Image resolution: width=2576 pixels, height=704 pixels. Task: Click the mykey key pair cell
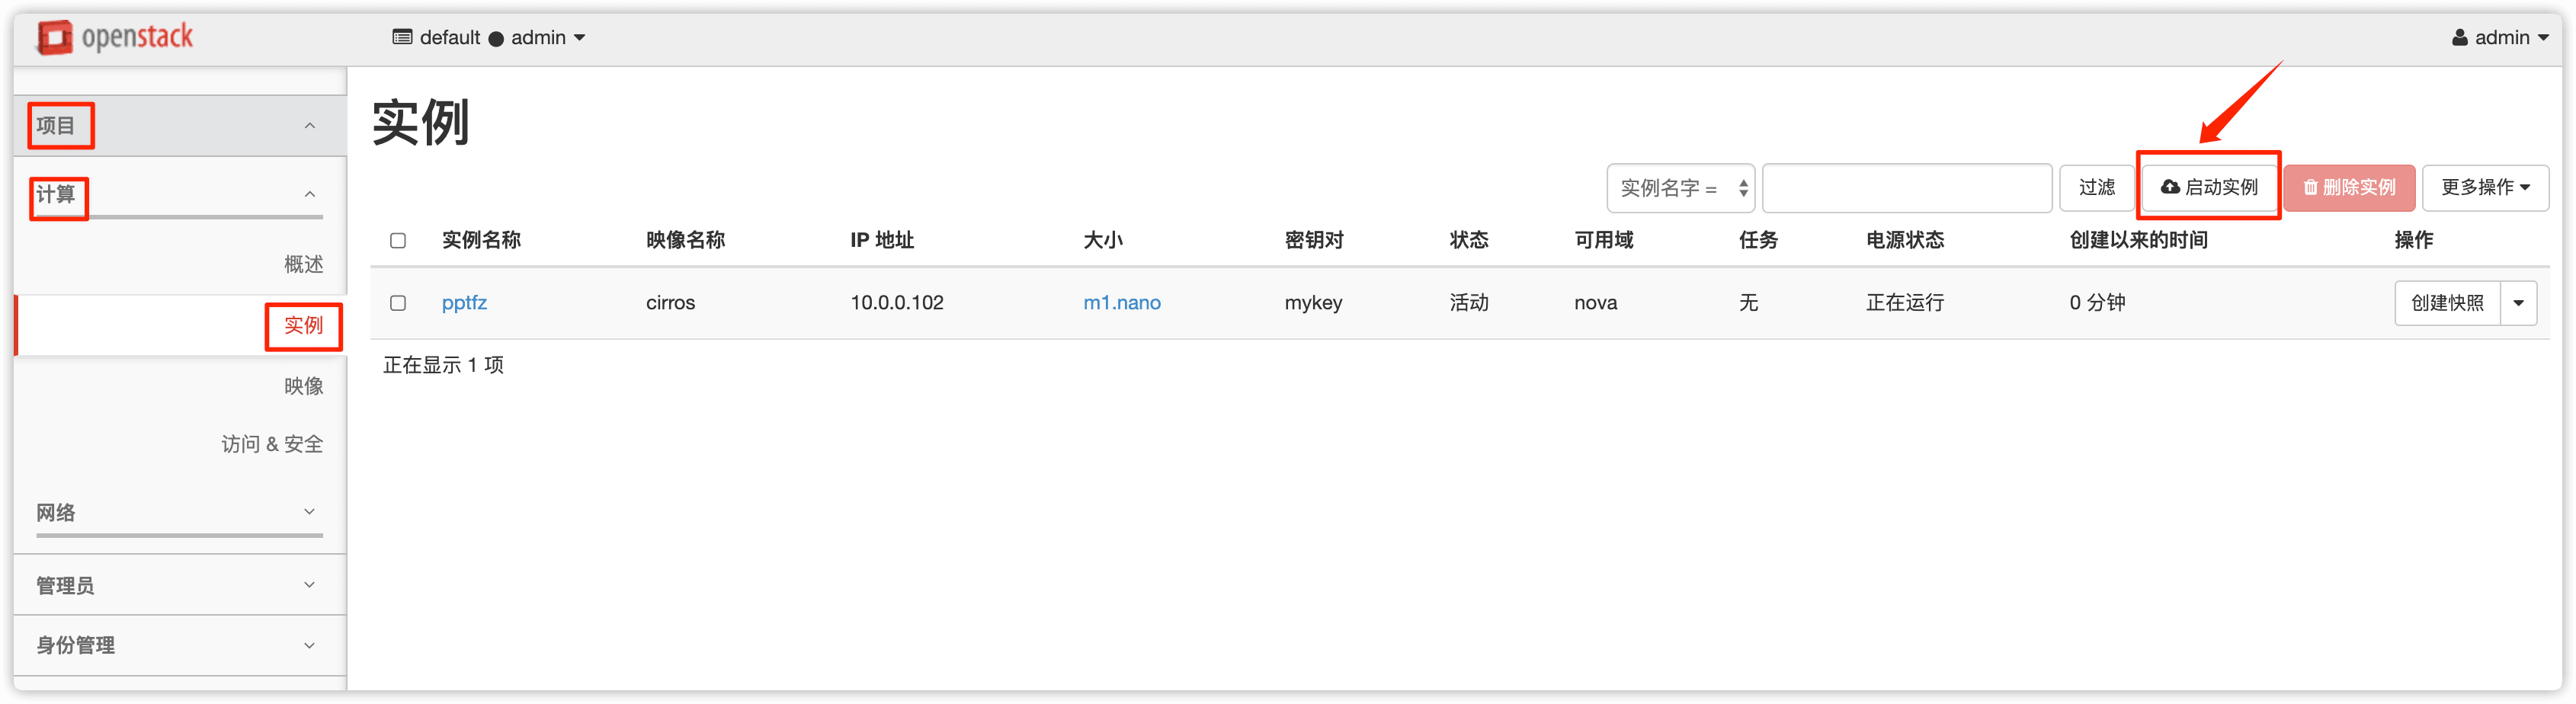(1313, 303)
